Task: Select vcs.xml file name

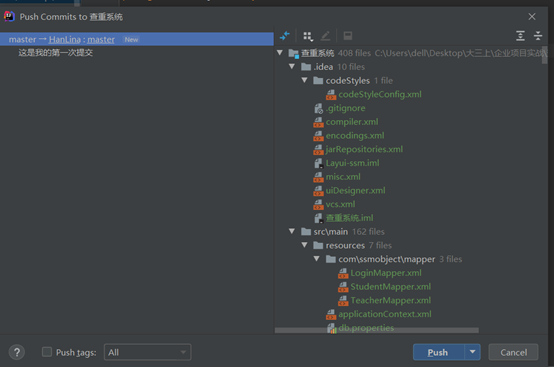Action: [x=340, y=205]
